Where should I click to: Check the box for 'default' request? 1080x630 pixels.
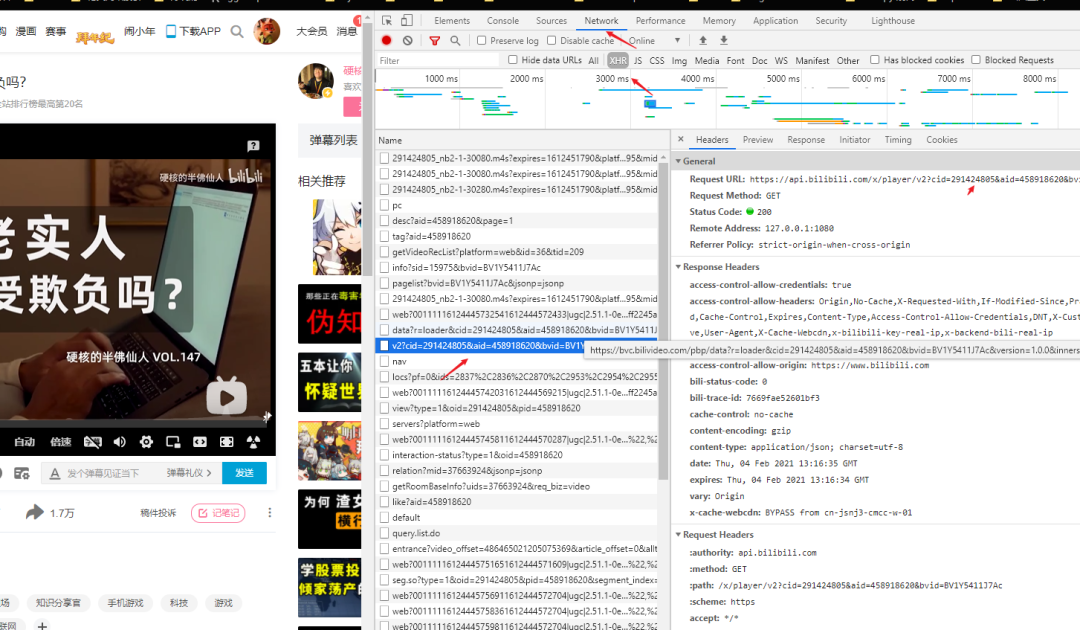point(384,518)
